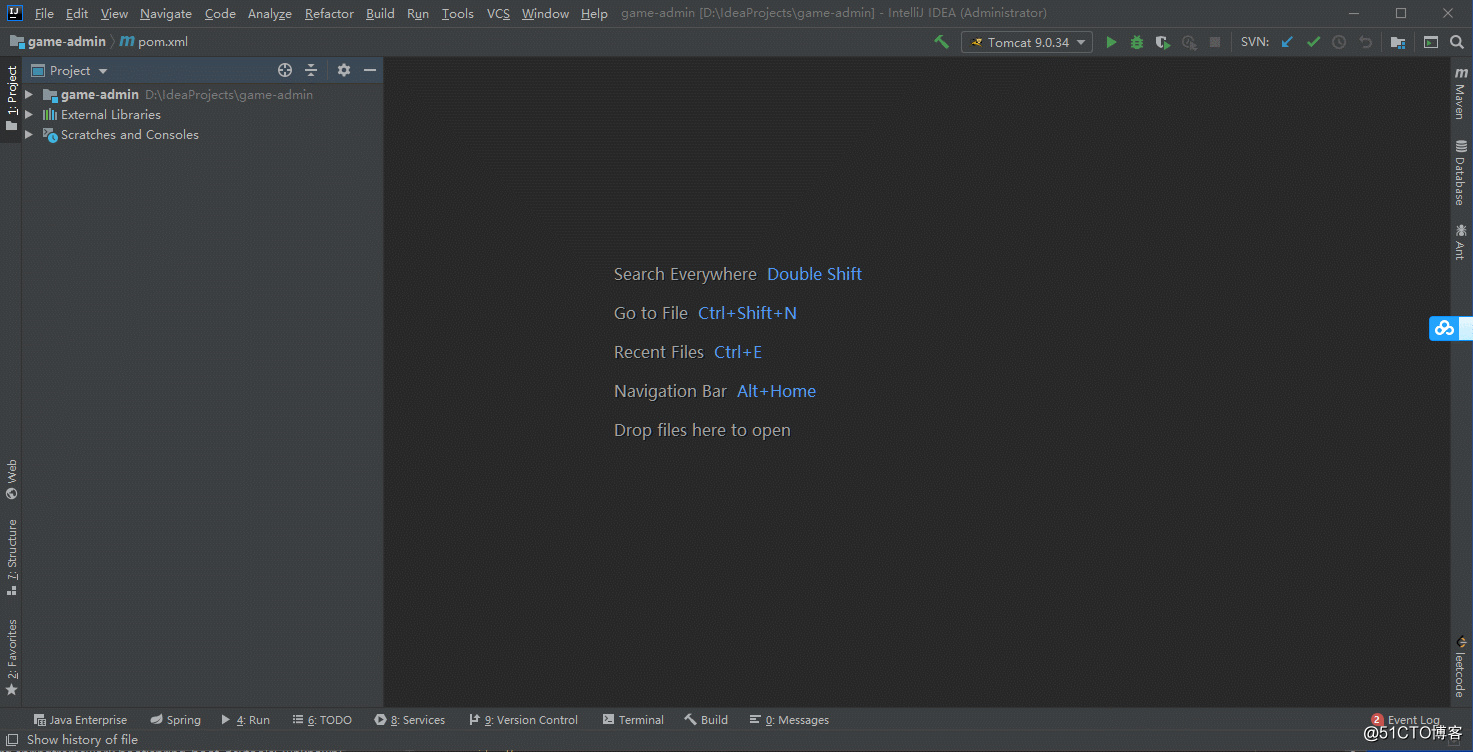
Task: Open the Analyze menu
Action: click(x=270, y=13)
